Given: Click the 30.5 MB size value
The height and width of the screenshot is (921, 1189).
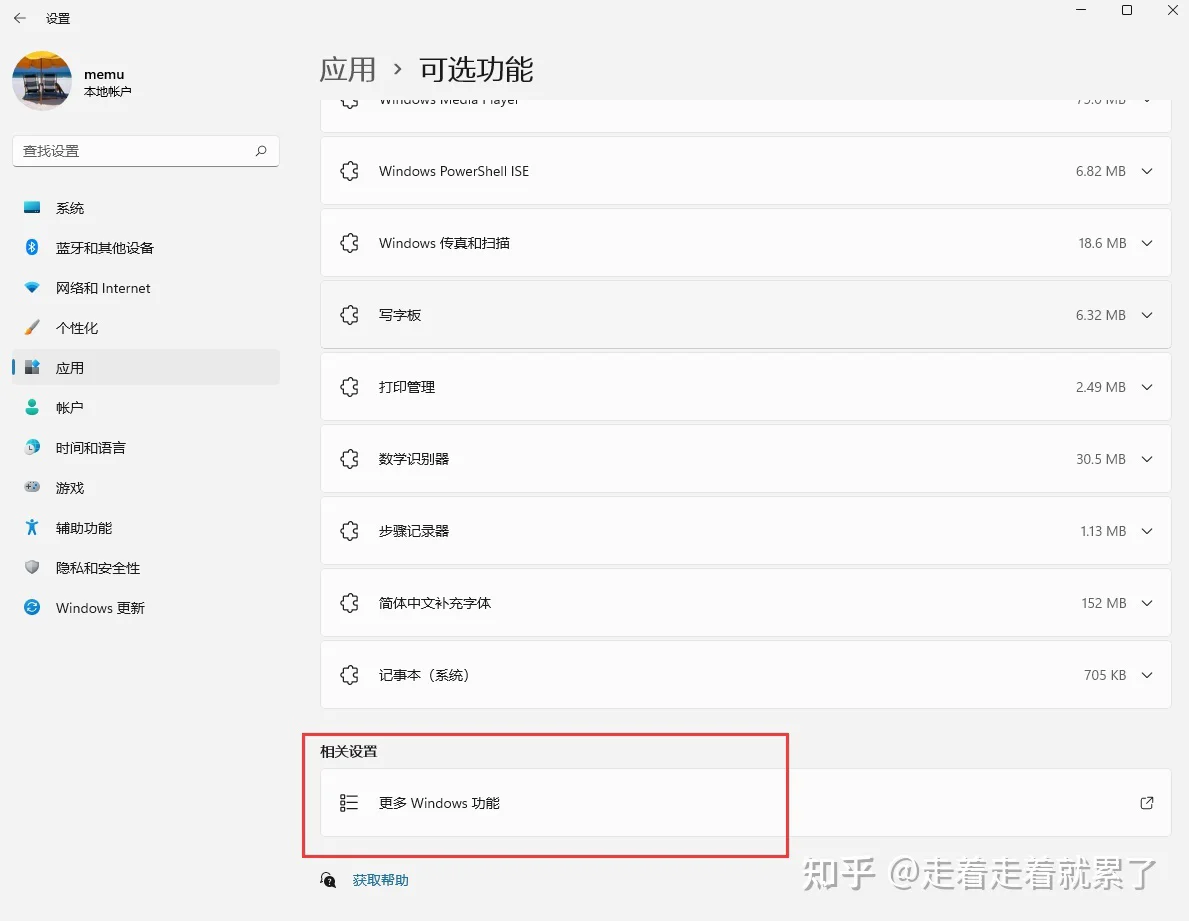Looking at the screenshot, I should (1100, 459).
